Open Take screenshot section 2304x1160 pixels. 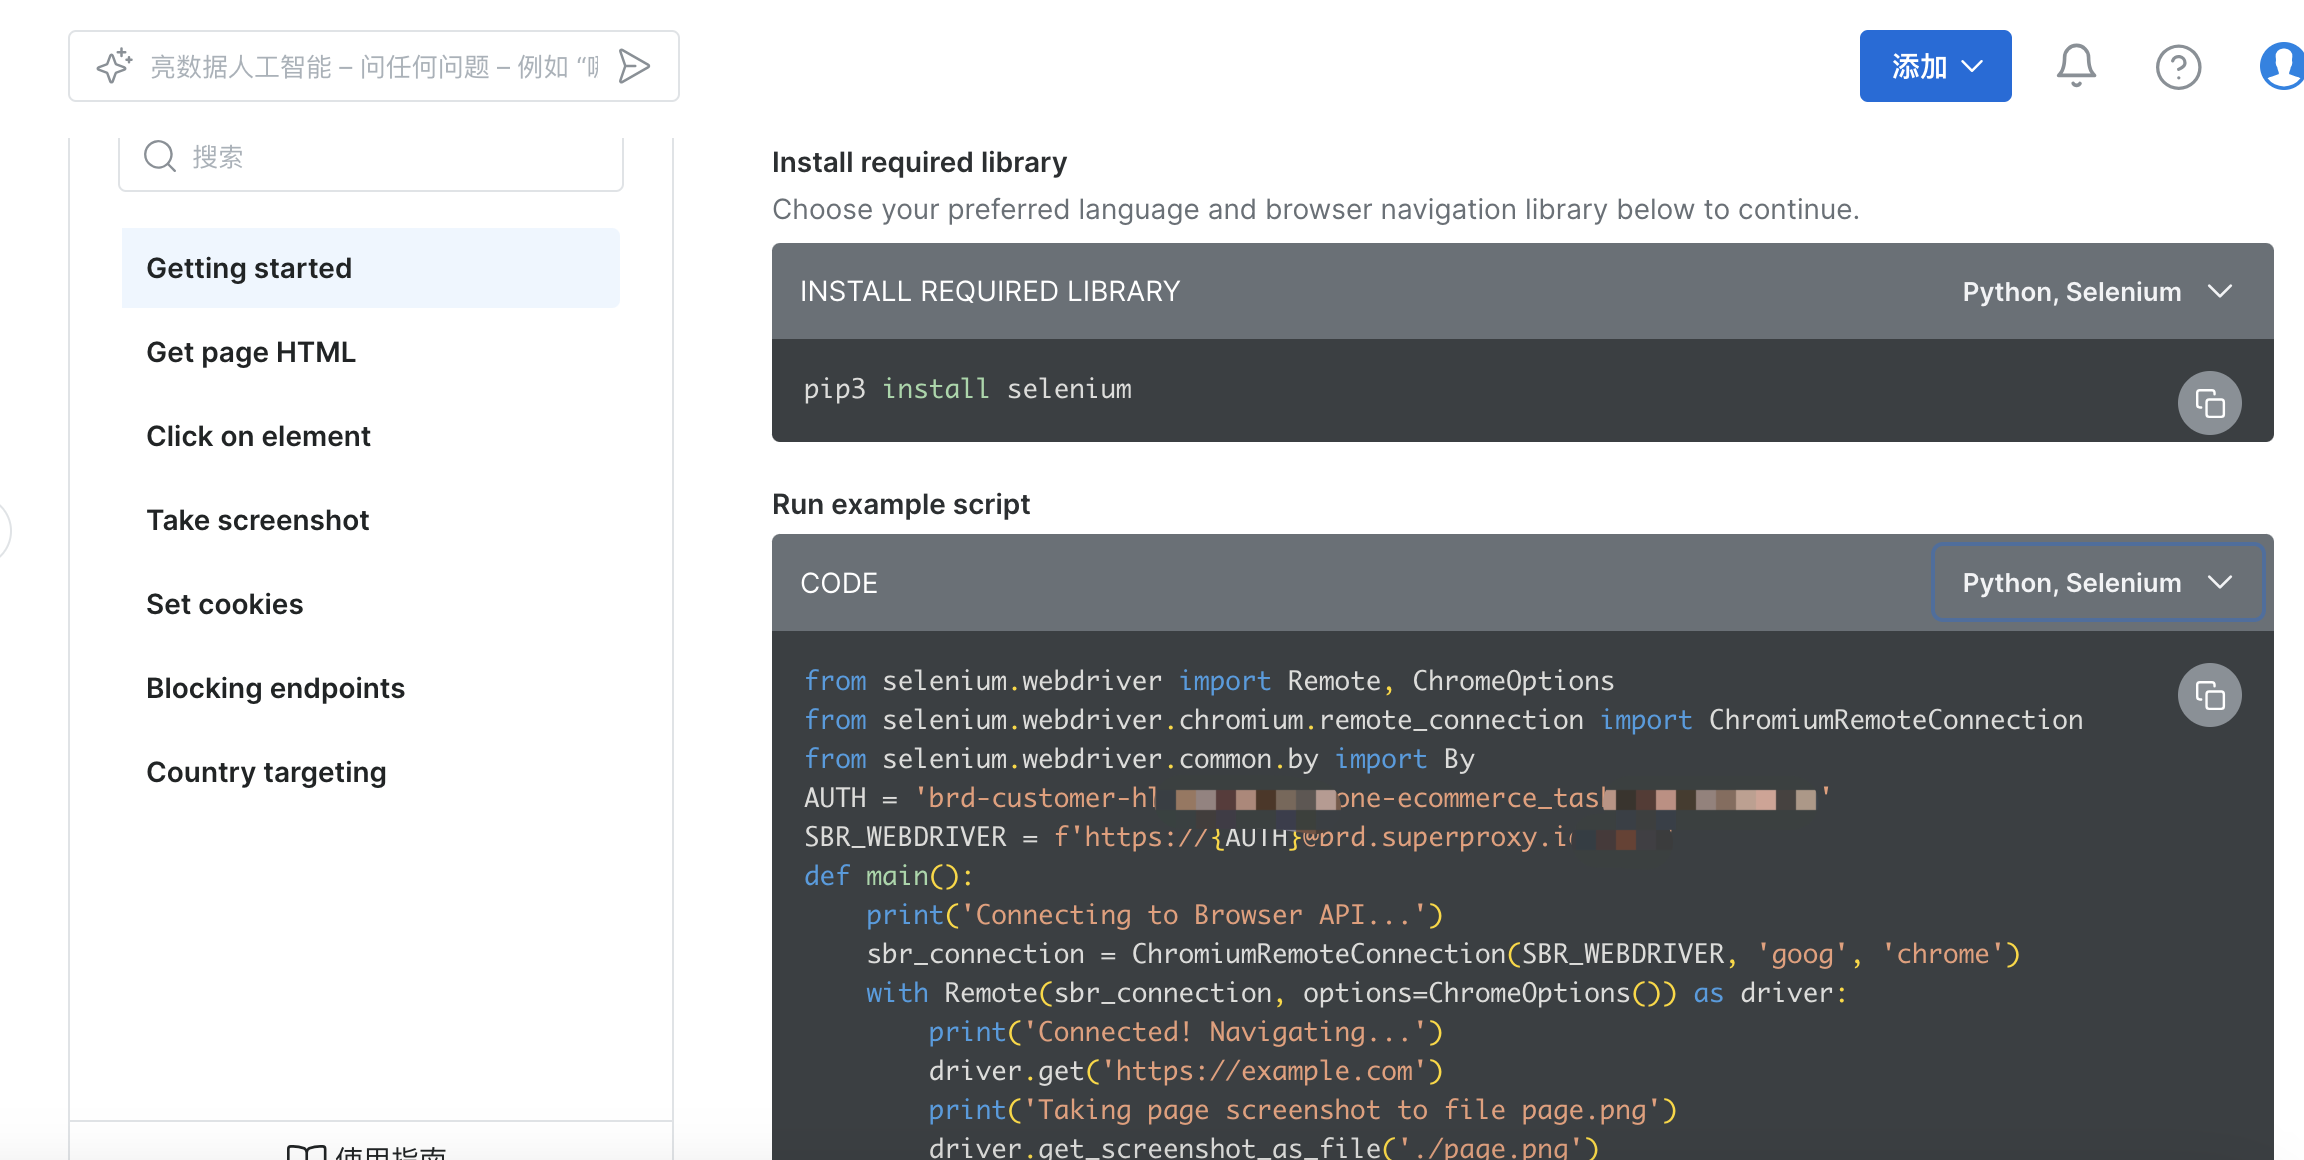257,520
